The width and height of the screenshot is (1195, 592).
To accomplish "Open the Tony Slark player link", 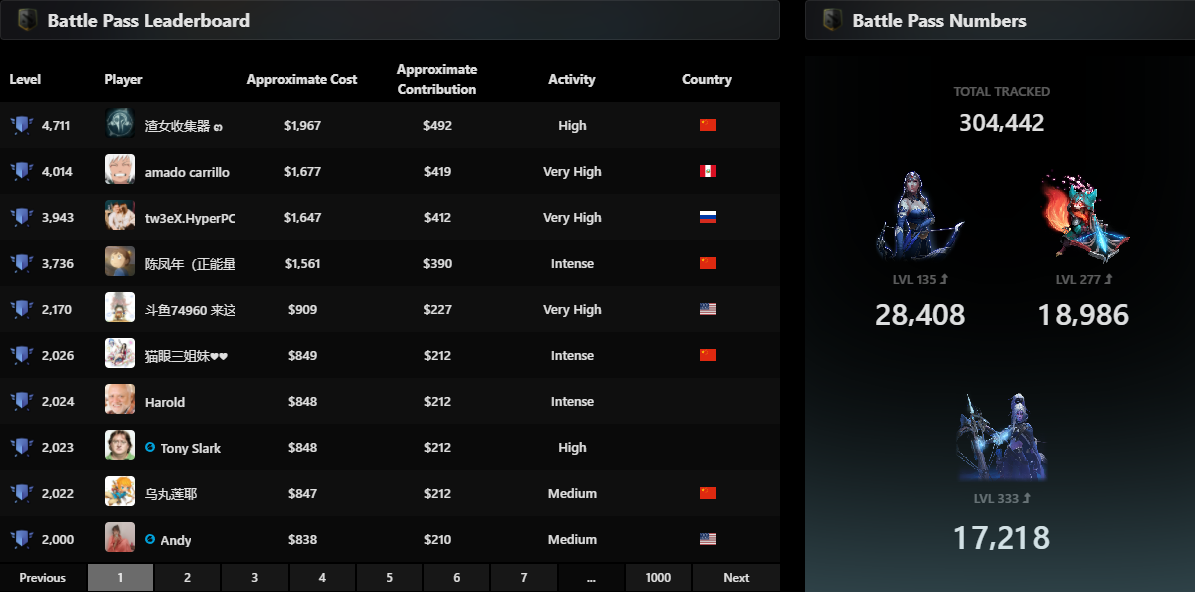I will click(x=190, y=448).
